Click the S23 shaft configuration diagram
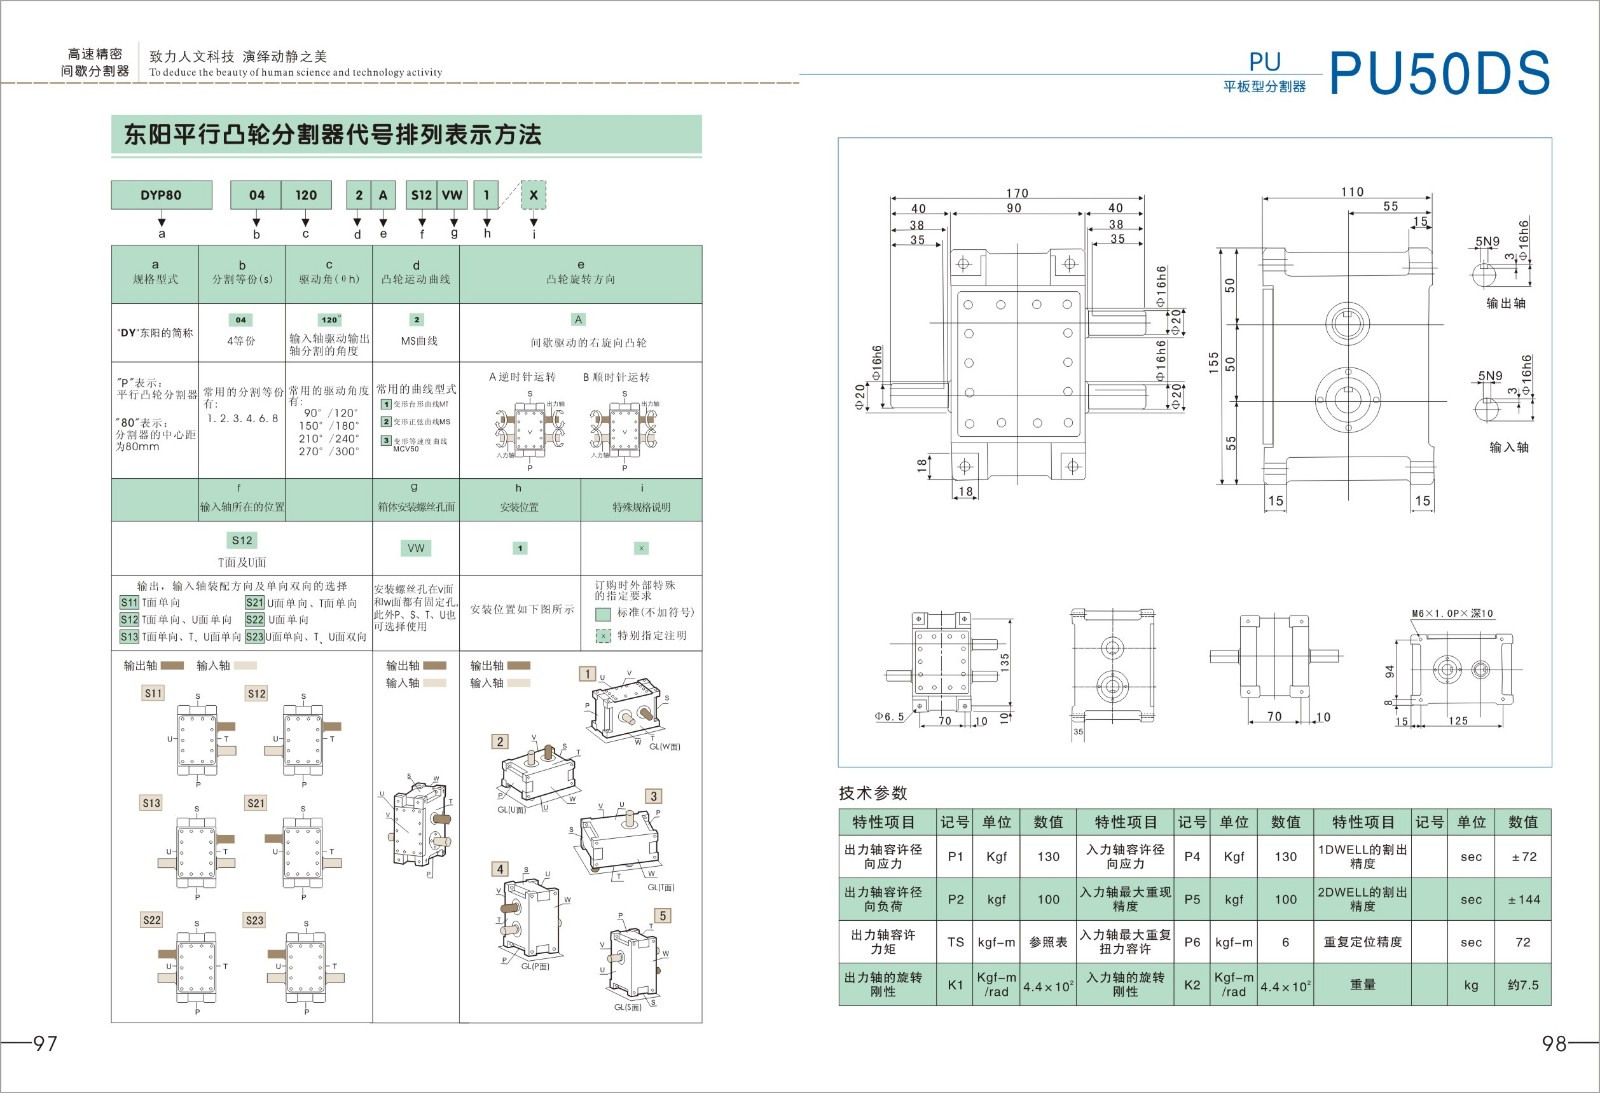This screenshot has width=1600, height=1093. (x=305, y=968)
